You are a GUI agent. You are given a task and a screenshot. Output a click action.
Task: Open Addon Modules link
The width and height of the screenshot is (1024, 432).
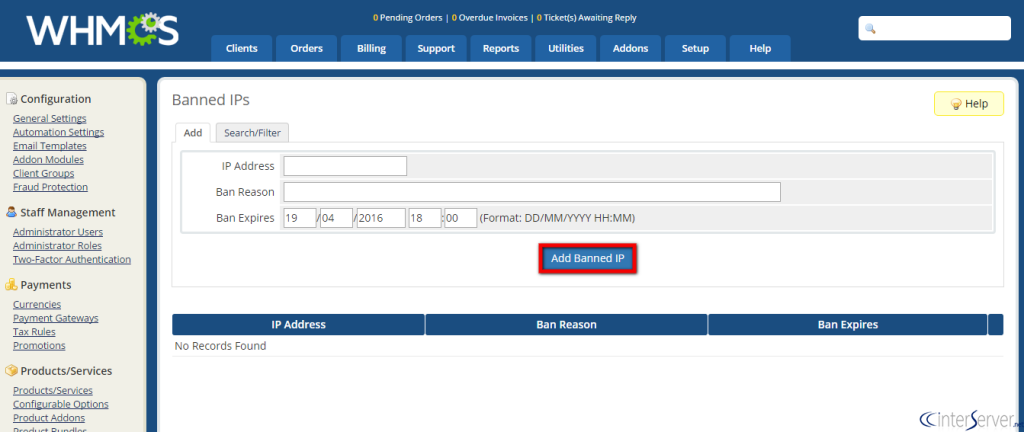[48, 159]
